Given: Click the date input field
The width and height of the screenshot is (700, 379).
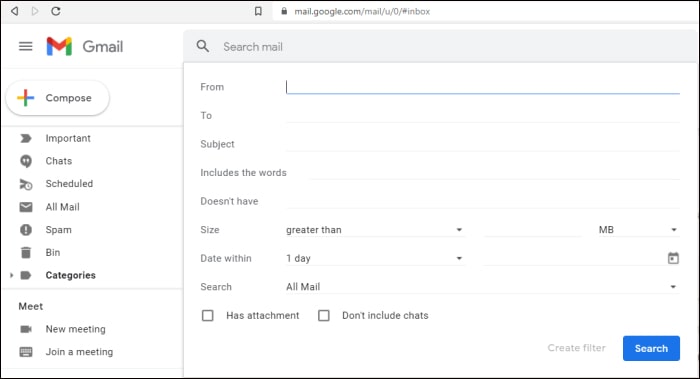Looking at the screenshot, I should pyautogui.click(x=574, y=258).
